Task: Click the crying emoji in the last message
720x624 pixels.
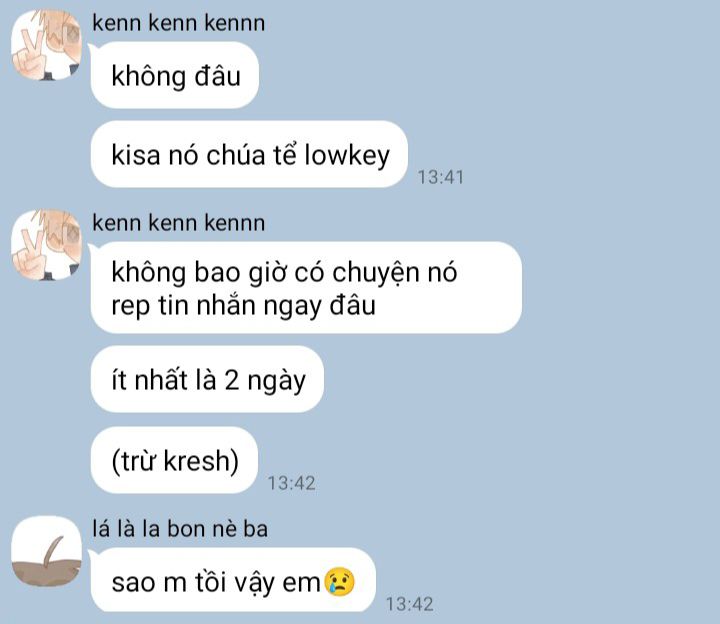Action: (x=340, y=582)
